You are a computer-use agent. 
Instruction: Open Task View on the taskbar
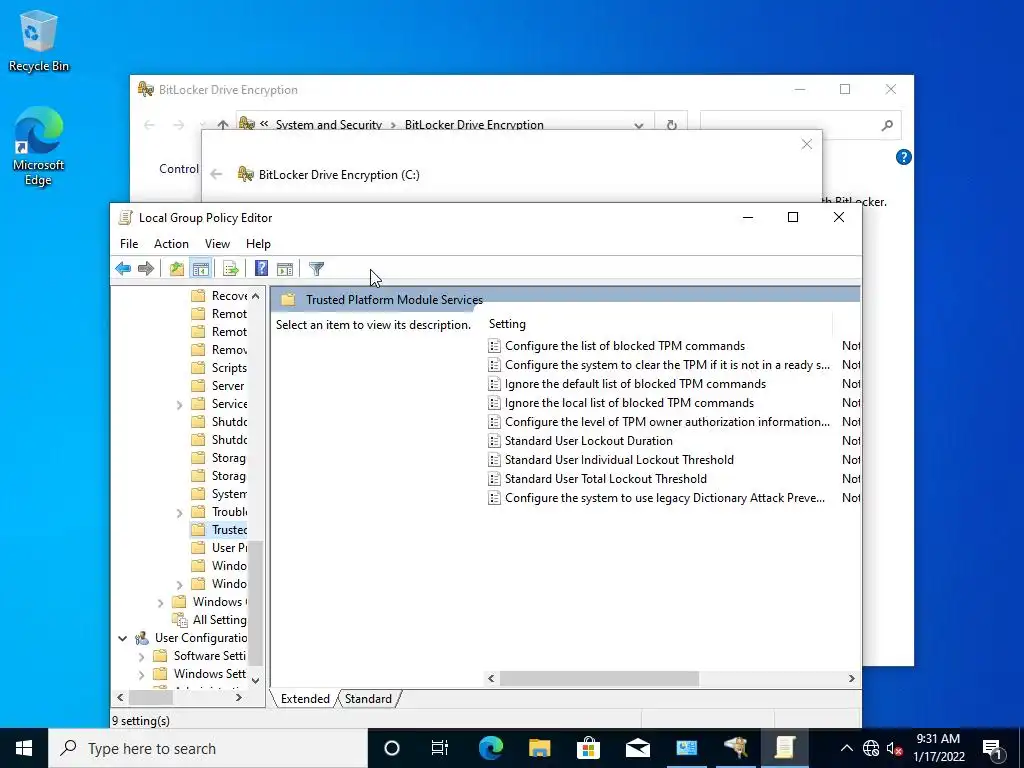coord(440,748)
